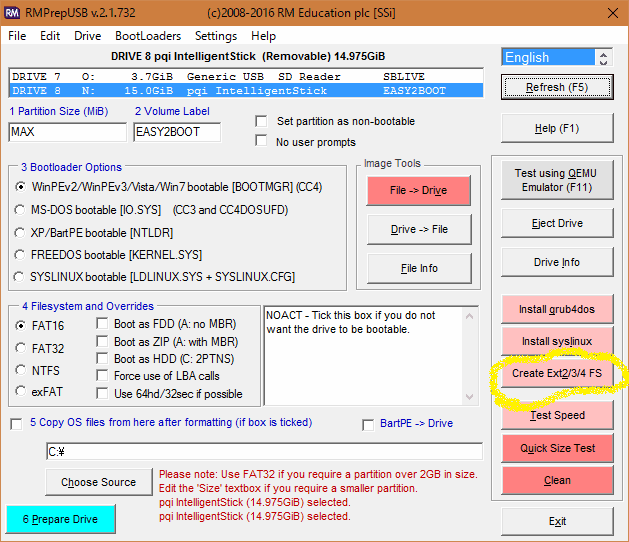This screenshot has height=542, width=629.
Task: Click File Info button
Action: 419,268
